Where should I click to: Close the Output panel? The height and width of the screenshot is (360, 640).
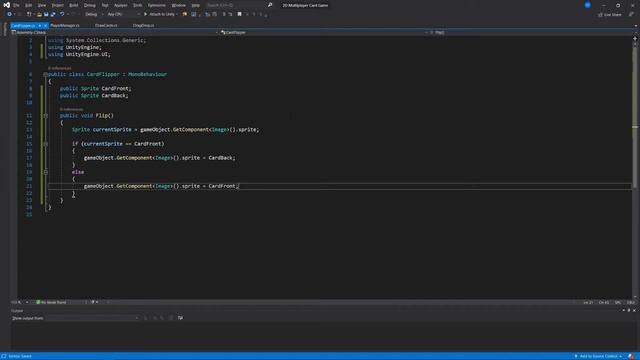634,311
